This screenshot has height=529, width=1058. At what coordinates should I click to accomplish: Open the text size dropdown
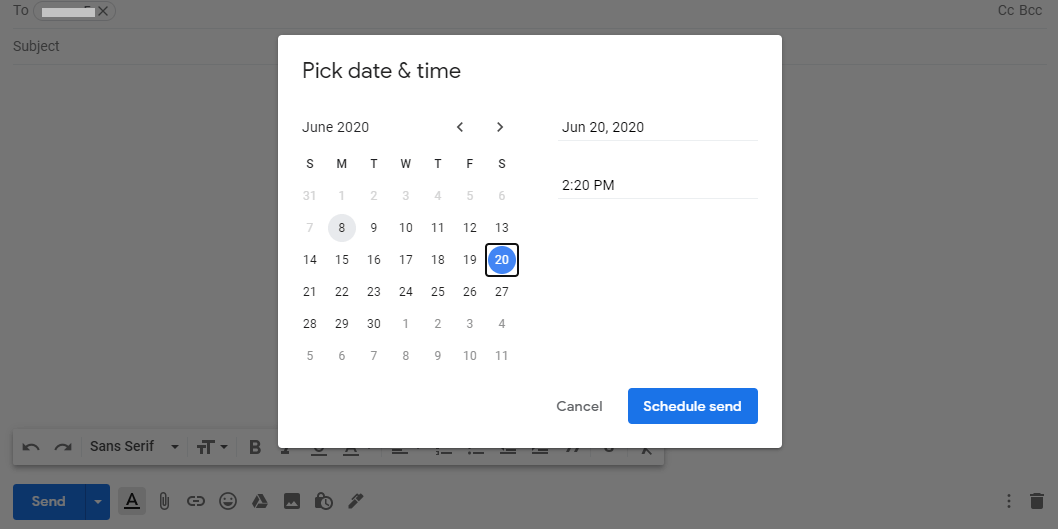212,447
